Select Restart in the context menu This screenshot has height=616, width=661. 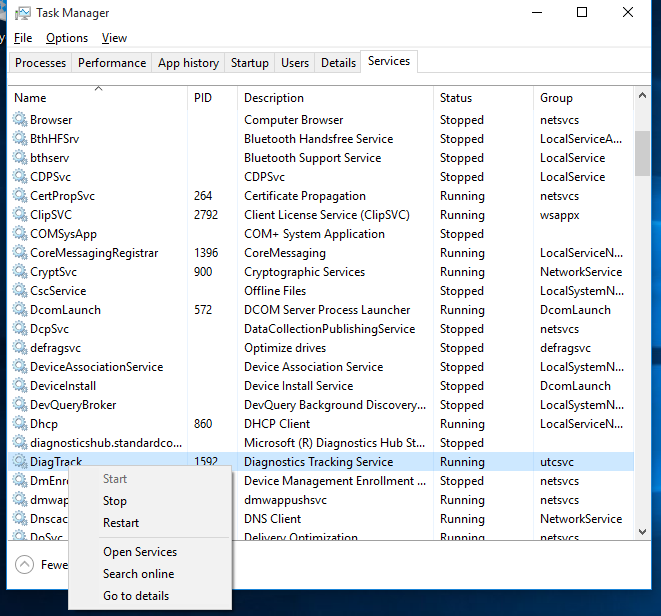pos(121,523)
